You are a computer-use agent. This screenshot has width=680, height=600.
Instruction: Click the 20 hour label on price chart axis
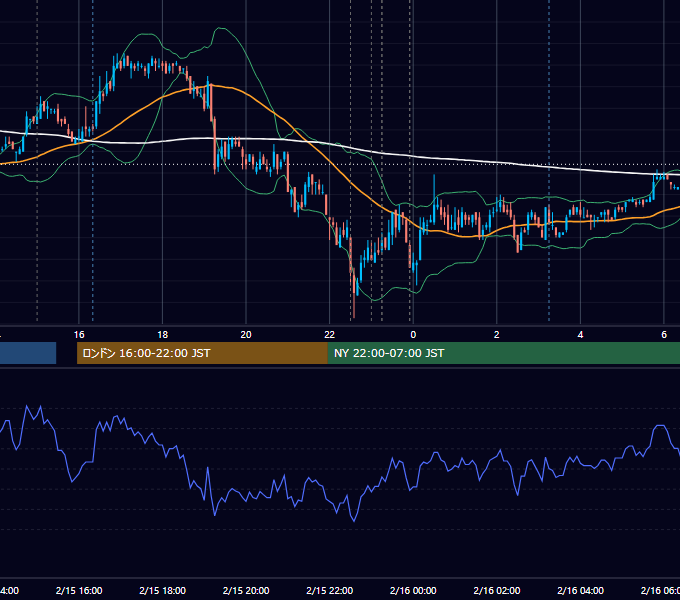click(x=246, y=335)
